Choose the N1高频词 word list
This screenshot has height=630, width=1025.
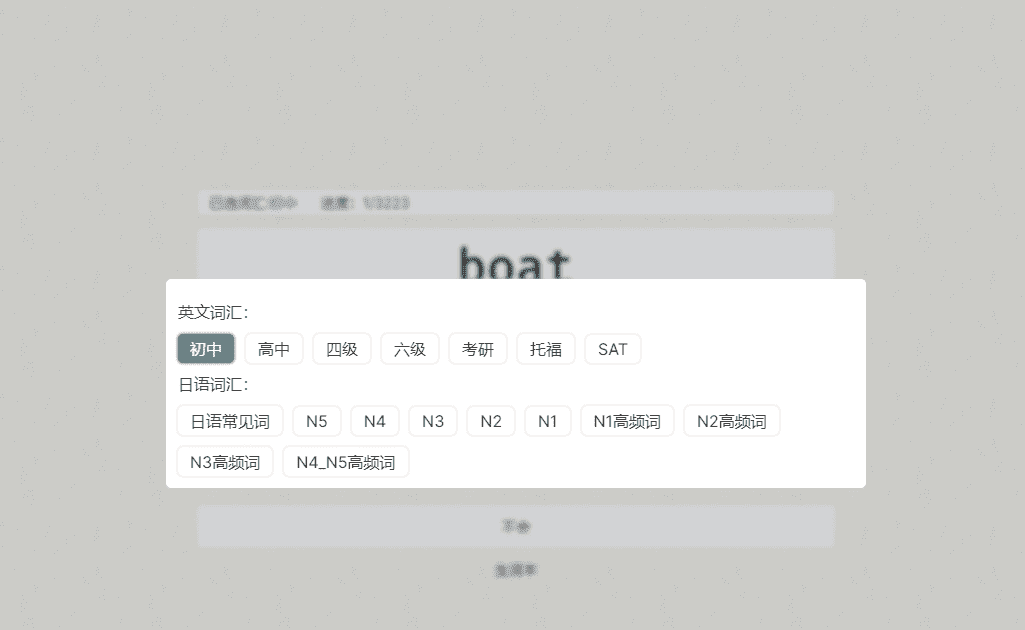tap(627, 420)
